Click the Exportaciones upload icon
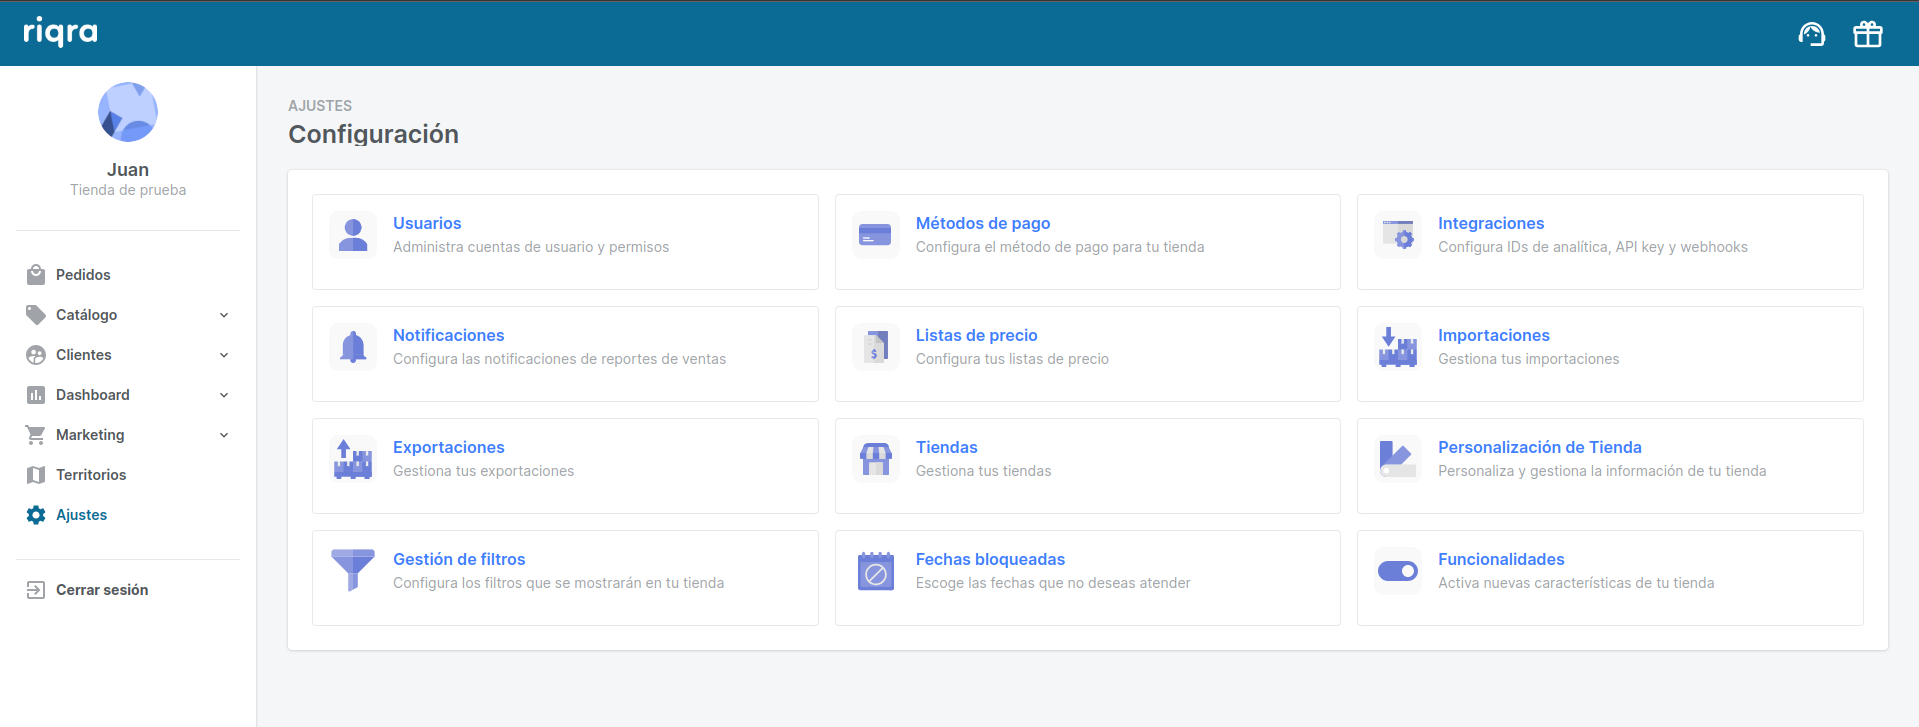This screenshot has width=1919, height=727. 353,459
